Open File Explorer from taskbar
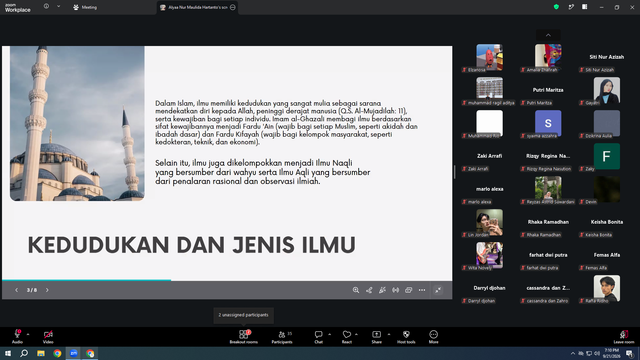The height and width of the screenshot is (360, 640). (x=41, y=353)
